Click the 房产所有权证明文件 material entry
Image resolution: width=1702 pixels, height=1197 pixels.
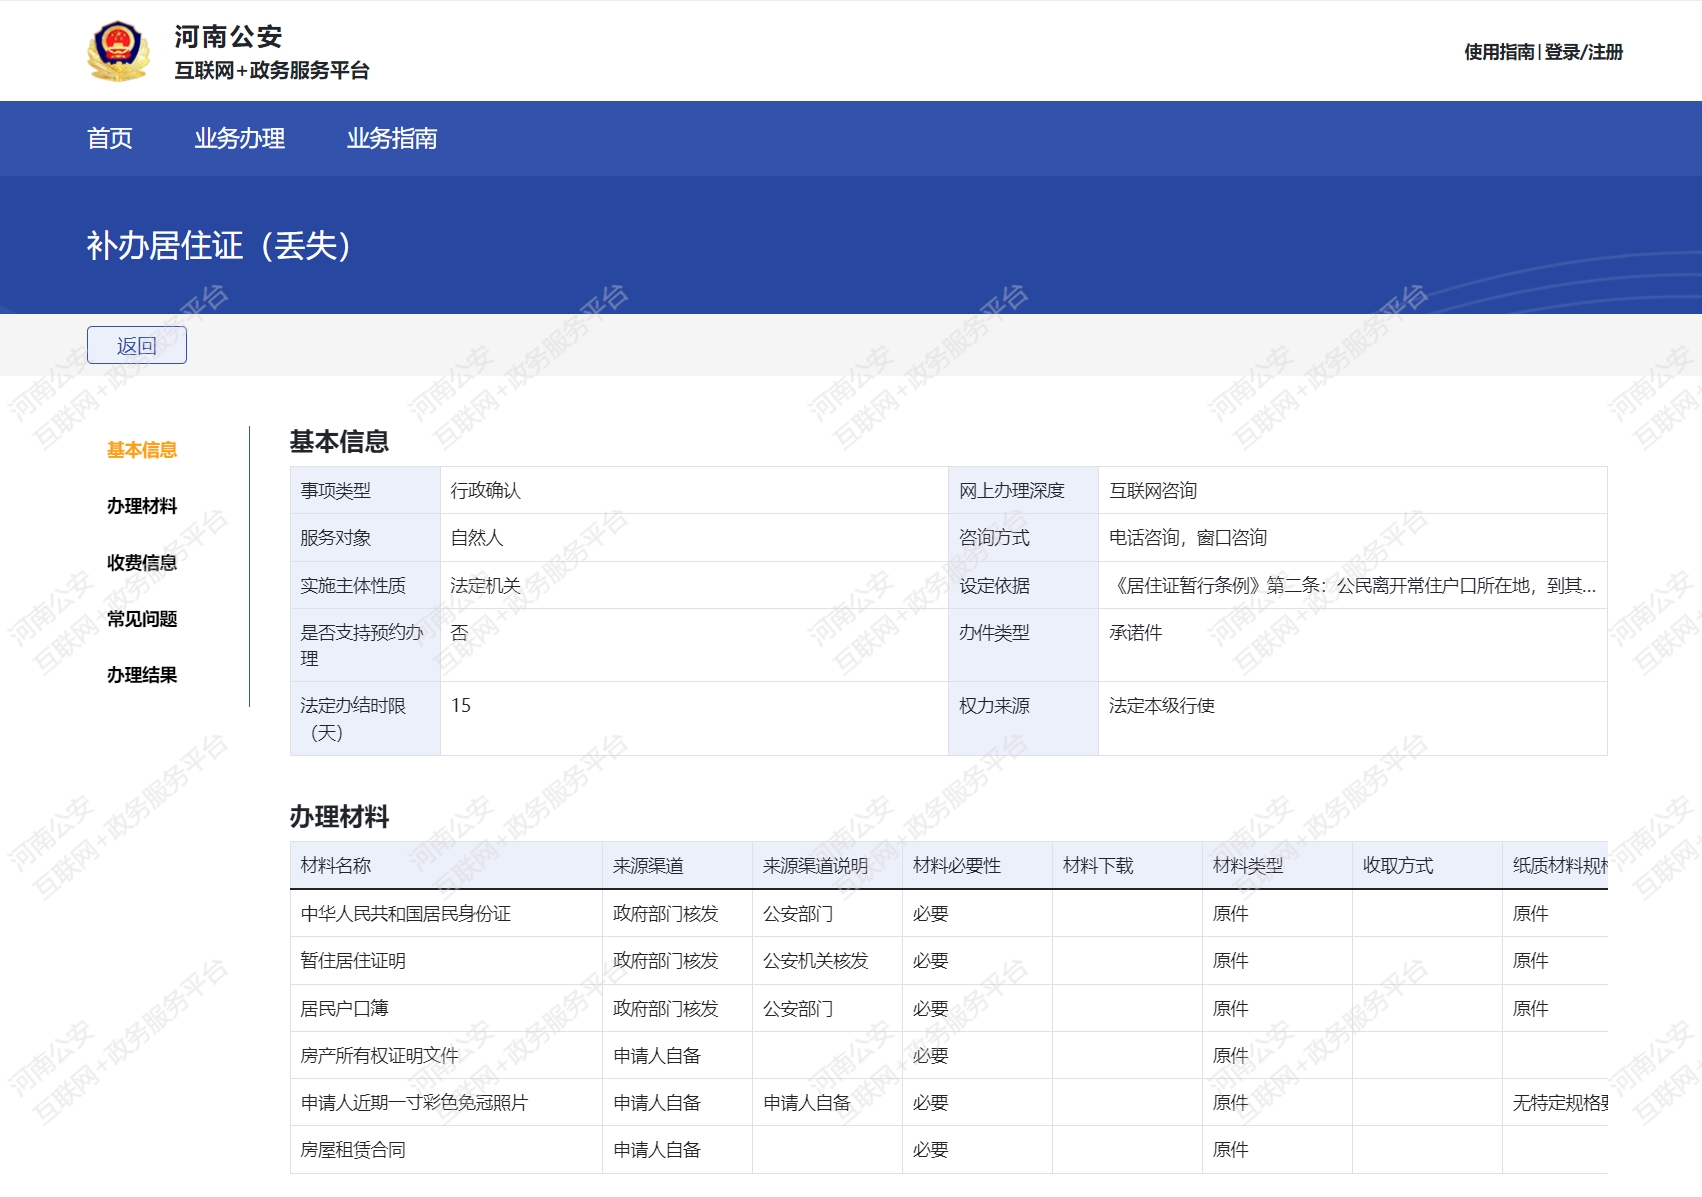click(380, 1056)
